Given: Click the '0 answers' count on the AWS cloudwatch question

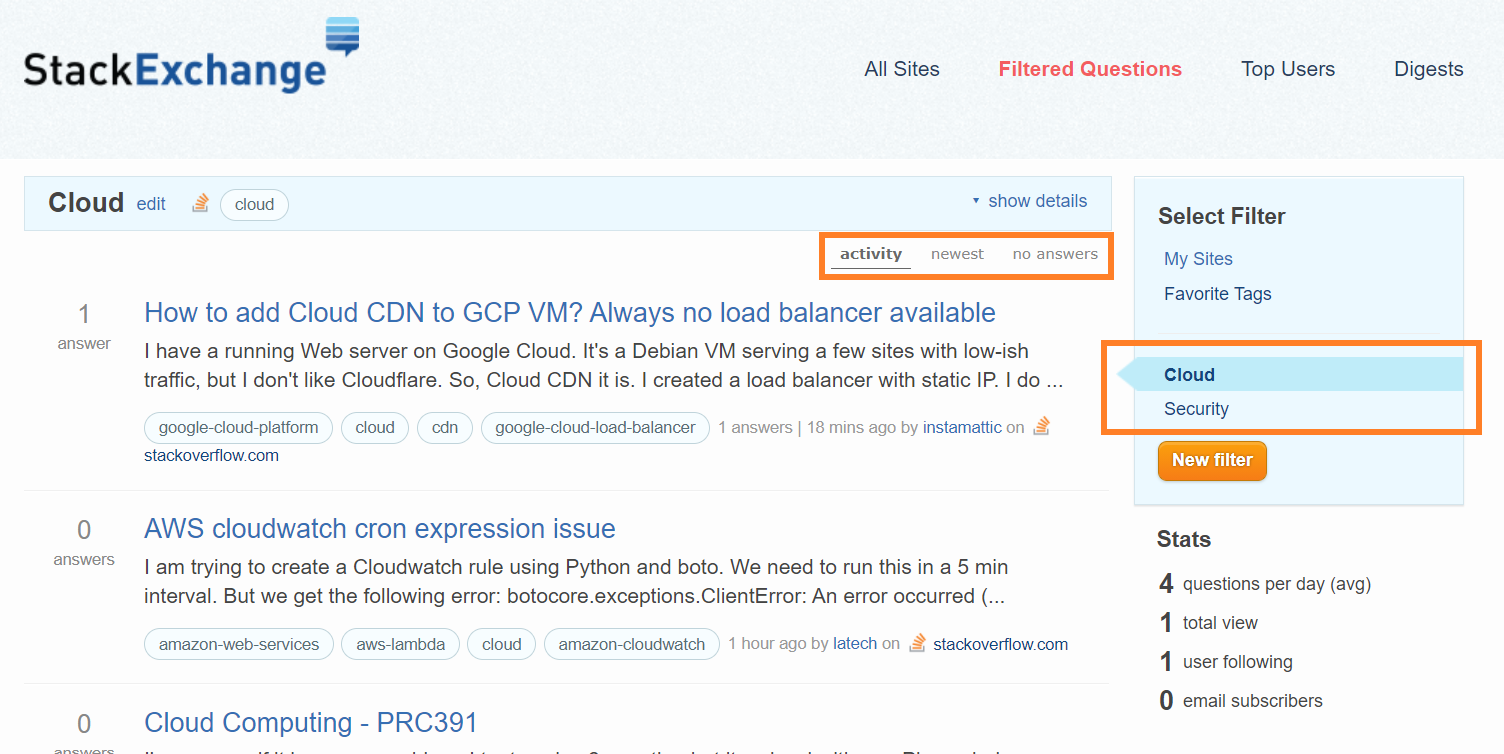Looking at the screenshot, I should pyautogui.click(x=84, y=542).
